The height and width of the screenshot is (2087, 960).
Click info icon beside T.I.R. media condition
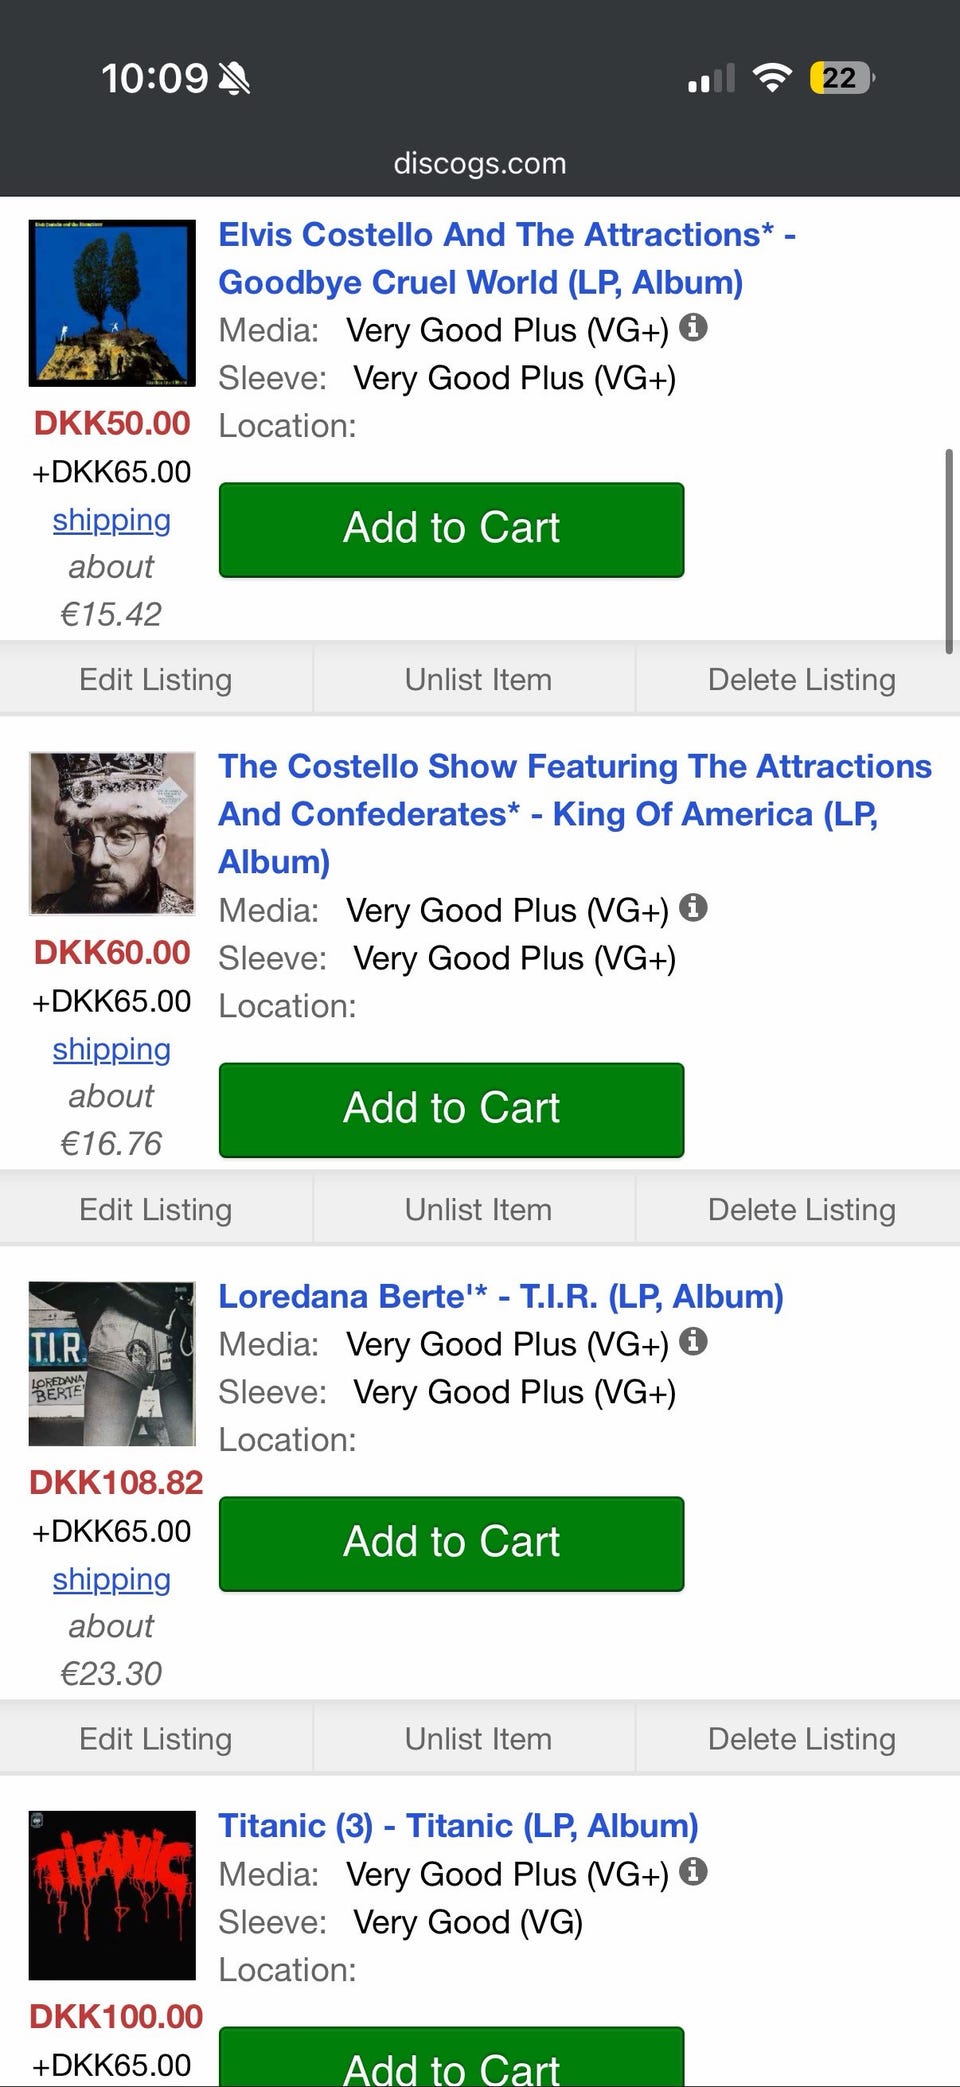point(693,1341)
